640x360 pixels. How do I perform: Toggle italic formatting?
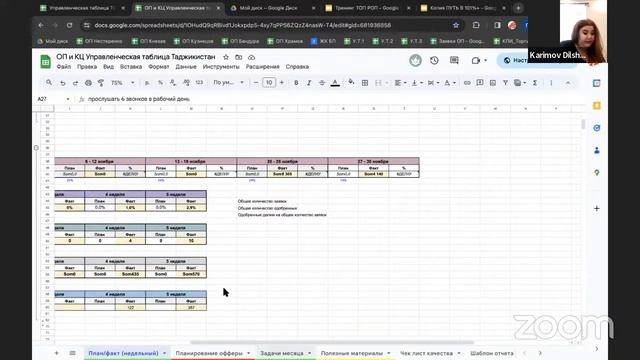(x=309, y=83)
